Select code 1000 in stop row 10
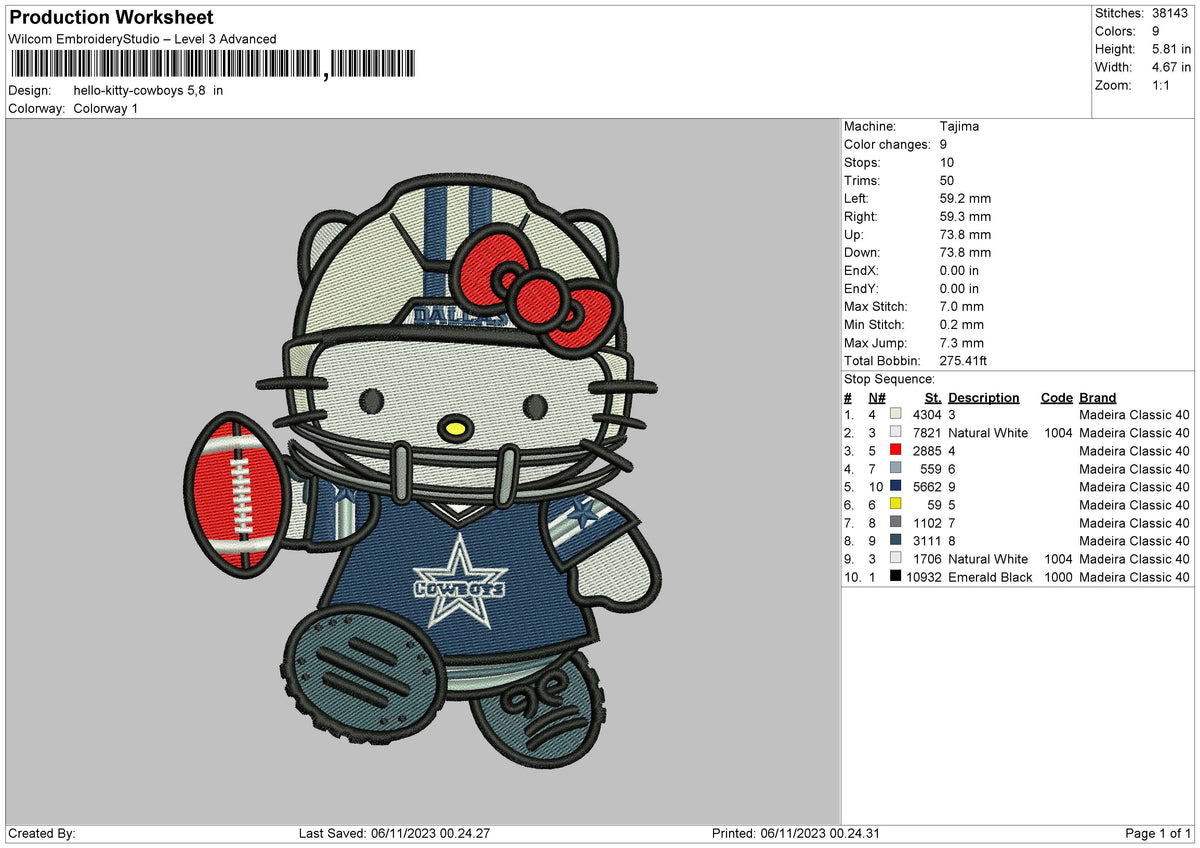Image resolution: width=1200 pixels, height=848 pixels. coord(1057,577)
